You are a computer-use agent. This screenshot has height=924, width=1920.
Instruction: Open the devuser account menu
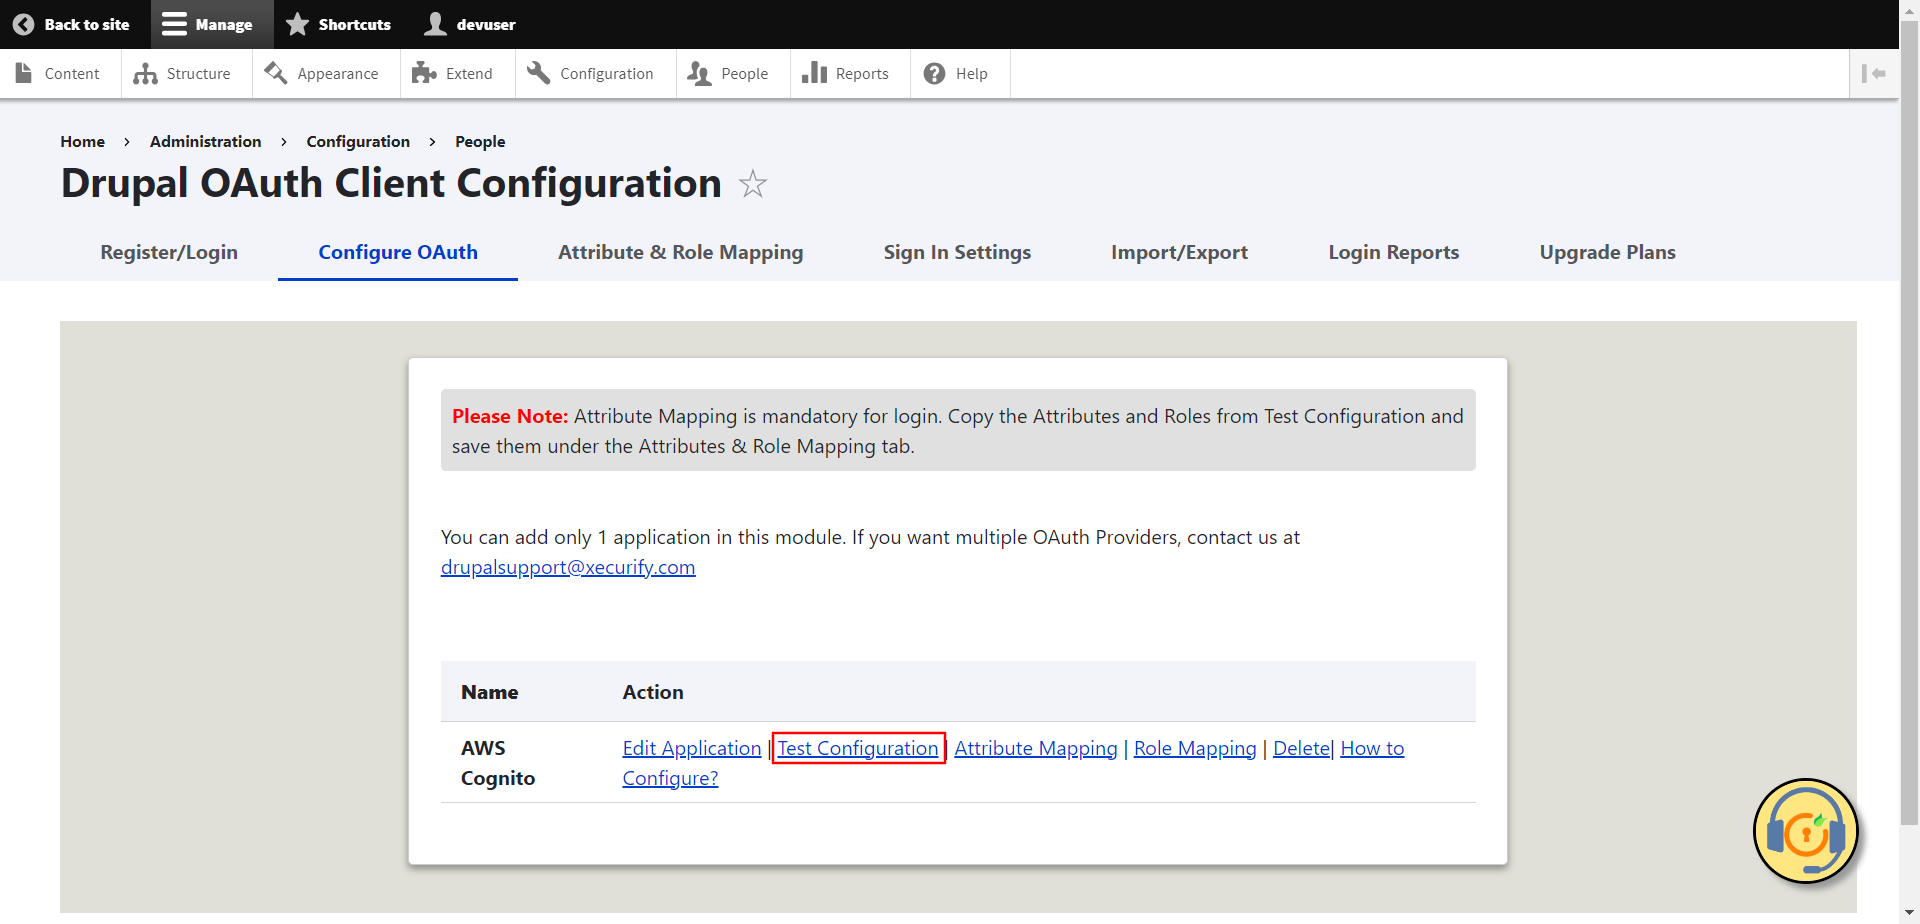point(470,24)
